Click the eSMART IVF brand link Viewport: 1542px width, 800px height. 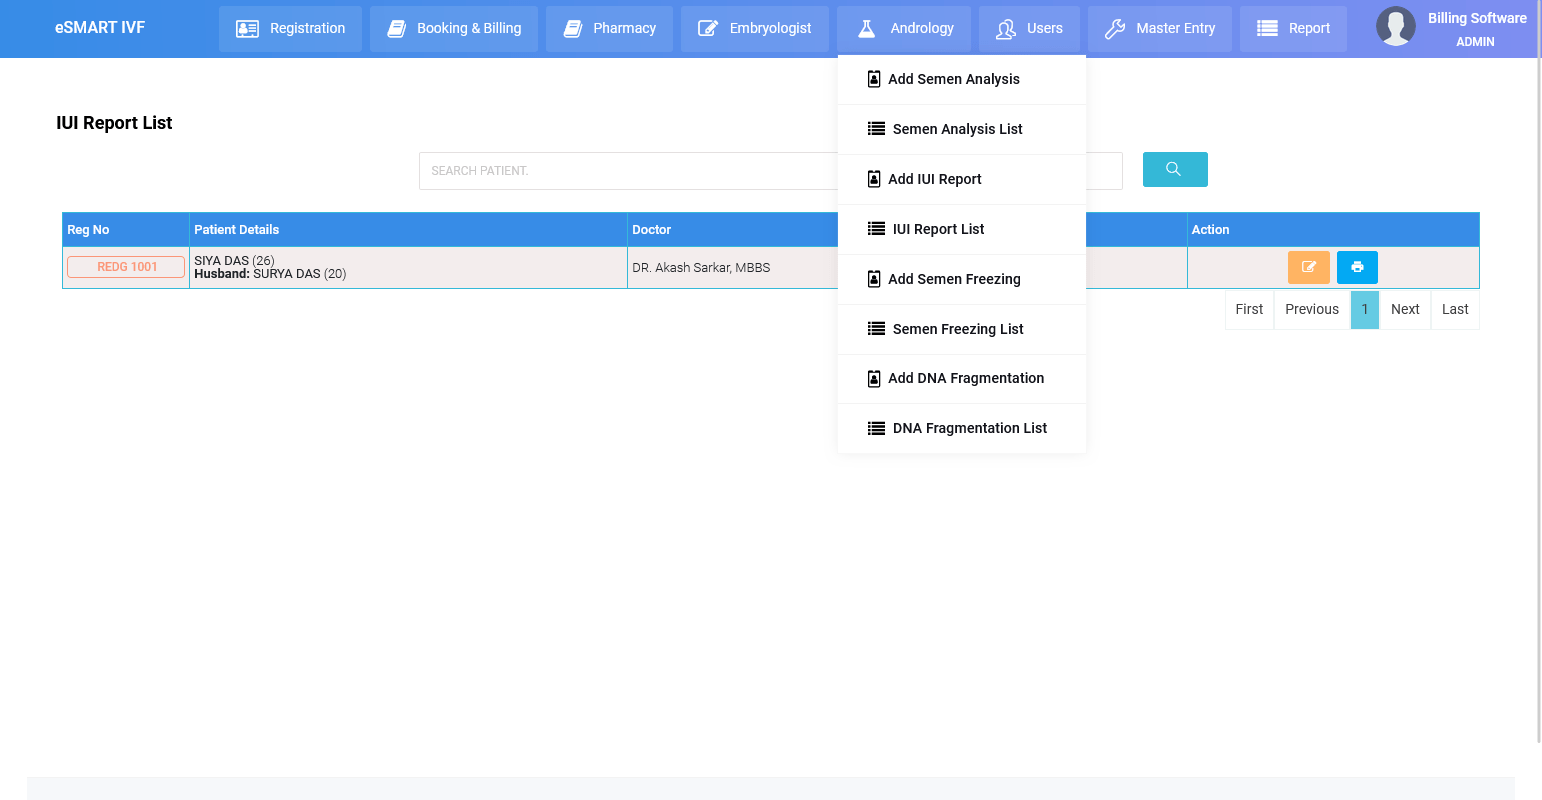point(100,27)
